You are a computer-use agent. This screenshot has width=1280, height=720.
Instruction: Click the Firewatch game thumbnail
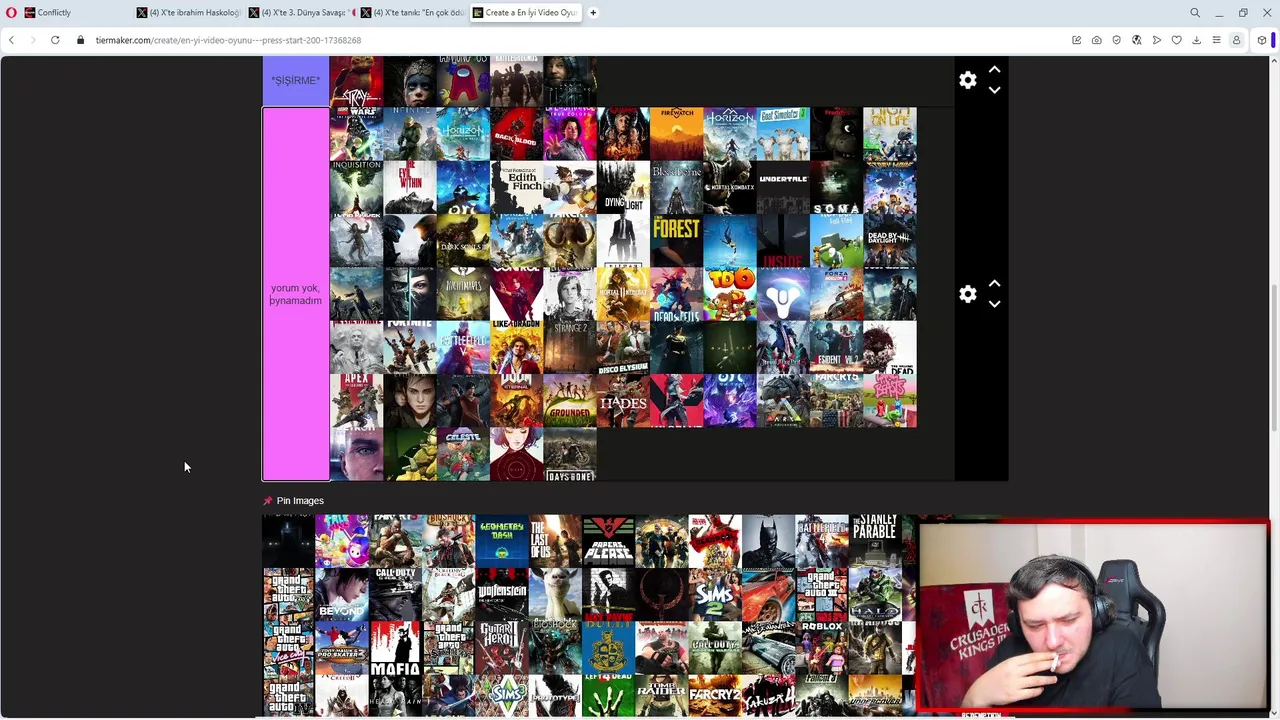point(677,134)
